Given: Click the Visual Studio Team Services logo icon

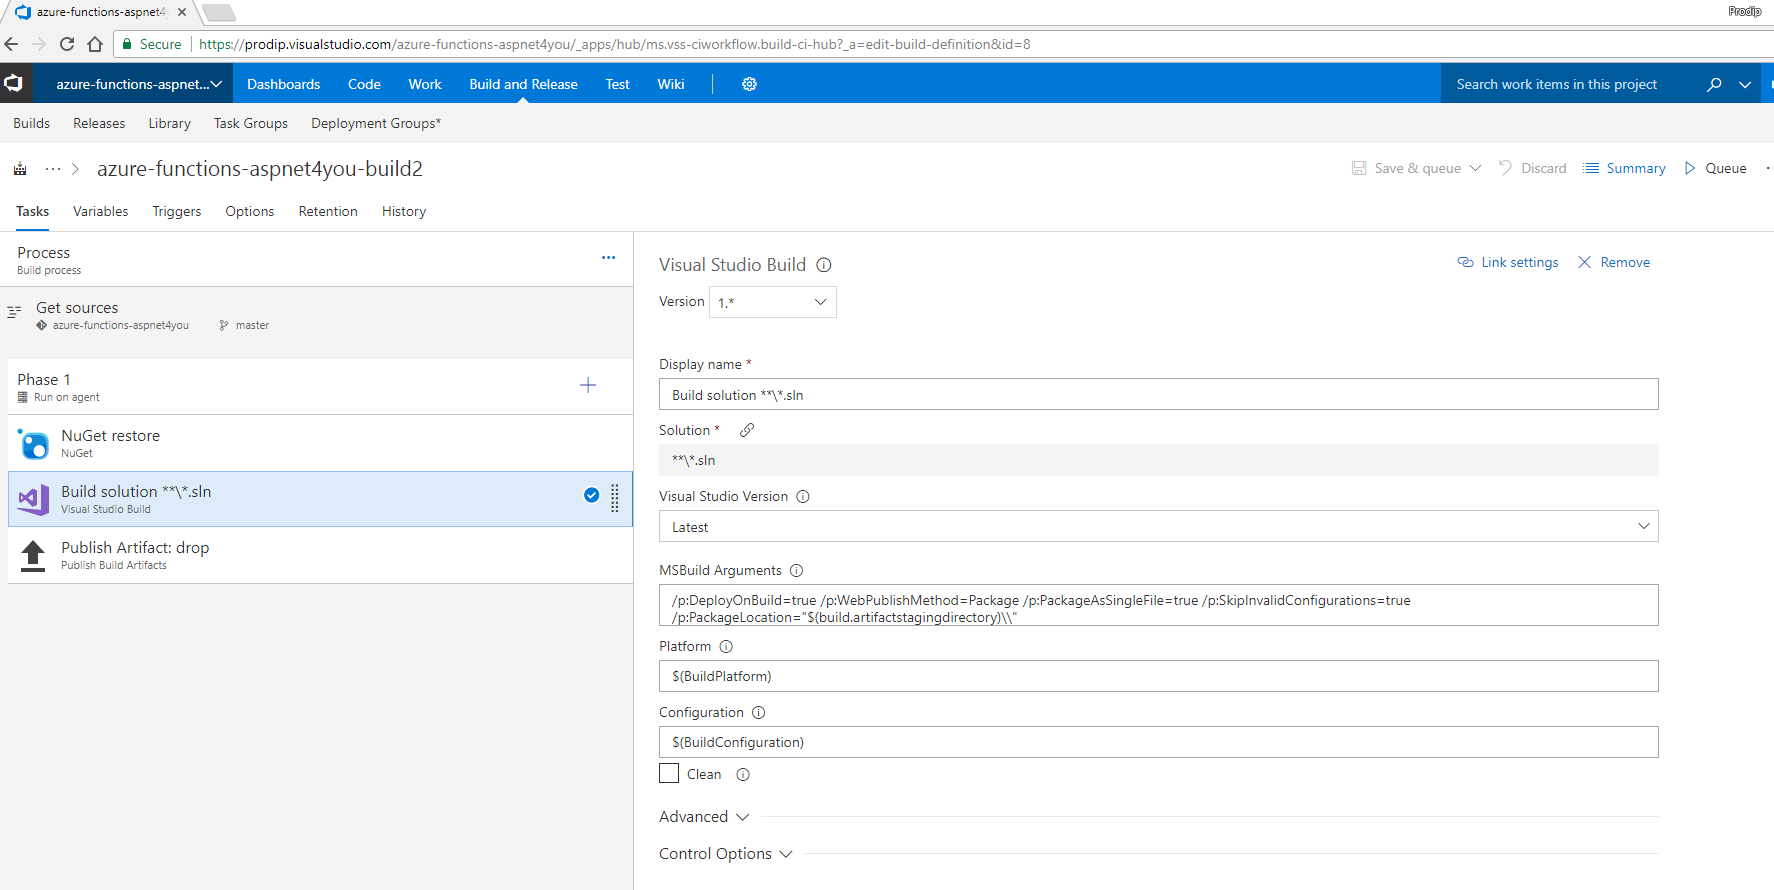Looking at the screenshot, I should pyautogui.click(x=13, y=83).
